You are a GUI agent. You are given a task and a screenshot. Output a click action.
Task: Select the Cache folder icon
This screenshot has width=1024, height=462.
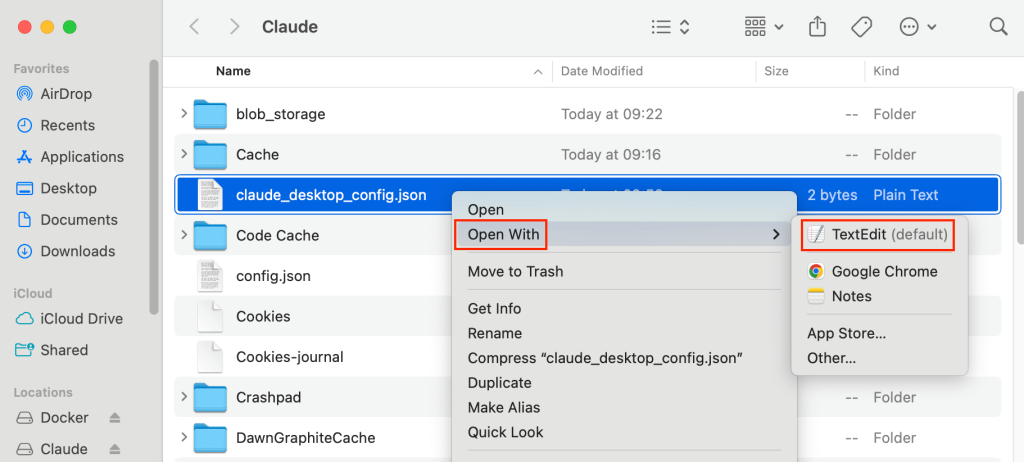point(210,154)
